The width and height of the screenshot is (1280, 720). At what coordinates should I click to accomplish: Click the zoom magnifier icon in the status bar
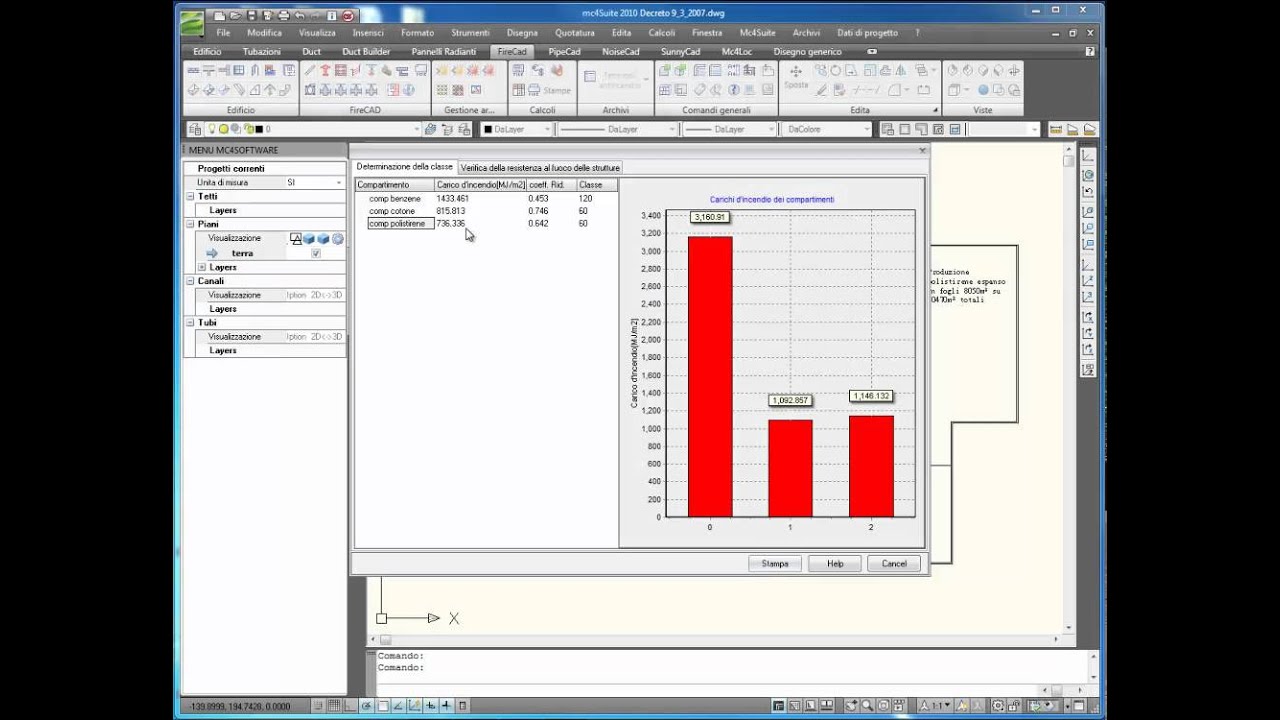[867, 705]
